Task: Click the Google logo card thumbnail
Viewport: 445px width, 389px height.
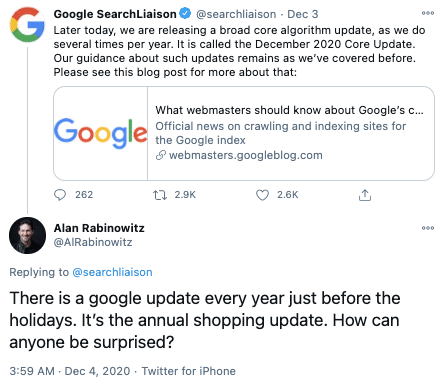Action: pyautogui.click(x=100, y=133)
